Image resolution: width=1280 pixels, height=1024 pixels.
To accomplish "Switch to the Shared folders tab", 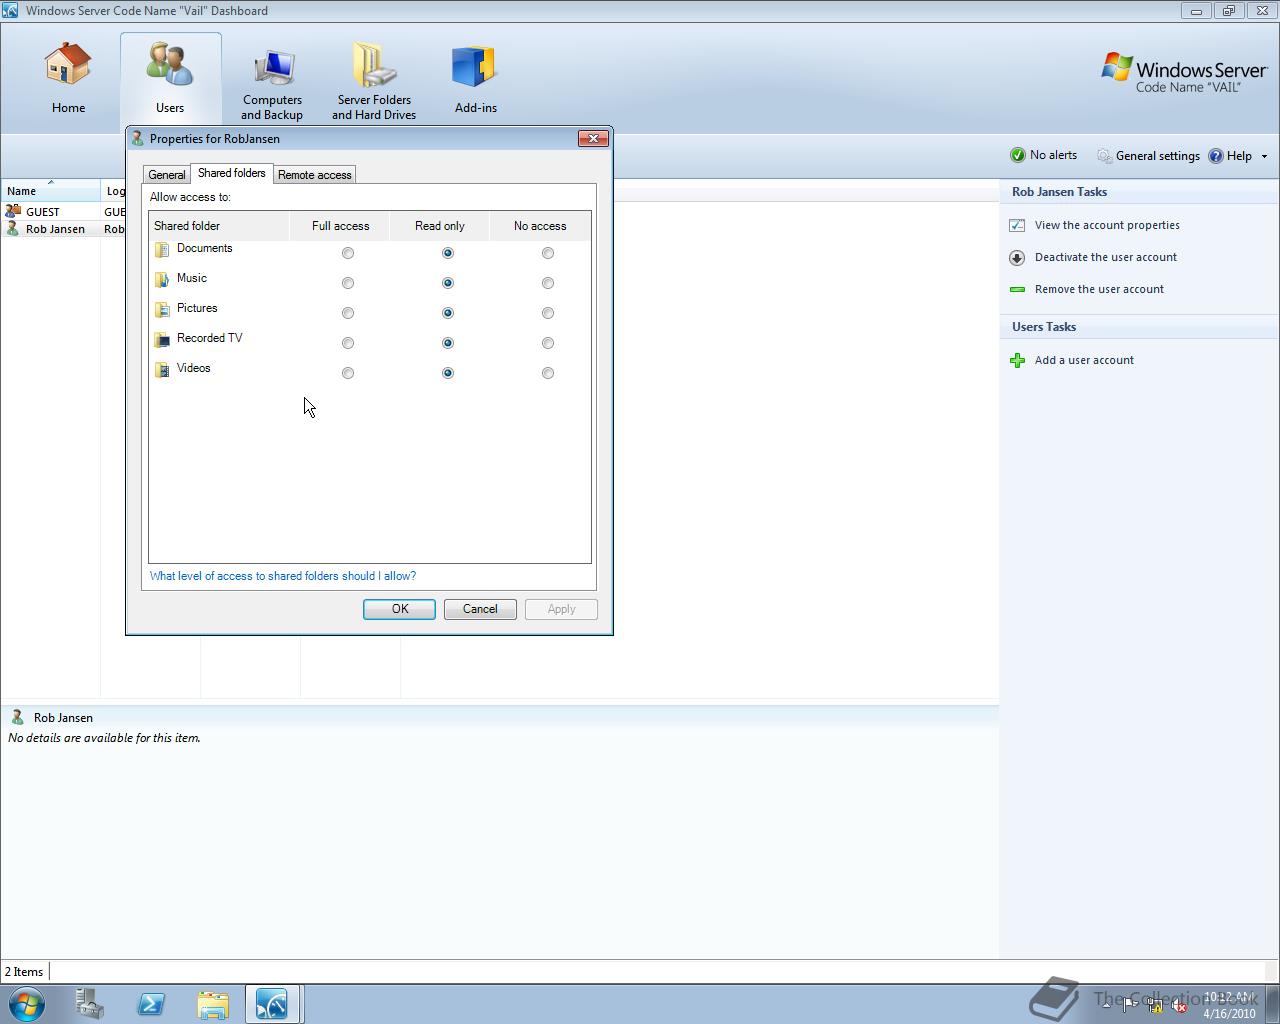I will pos(232,173).
